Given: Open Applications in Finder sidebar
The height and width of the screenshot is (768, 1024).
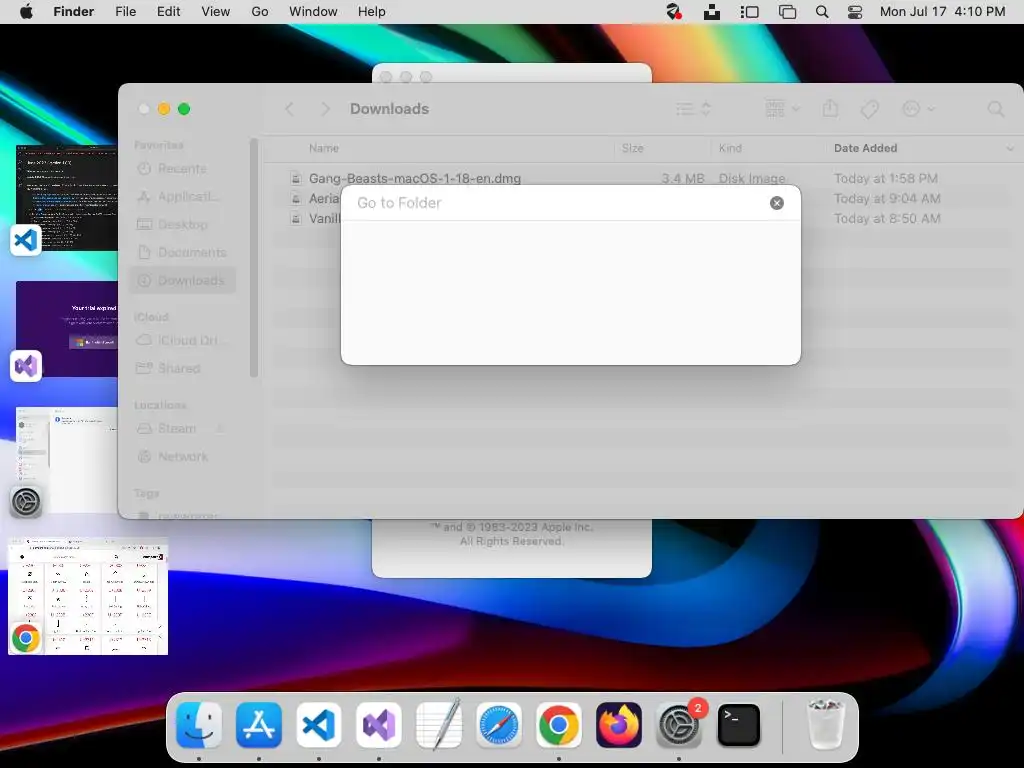Looking at the screenshot, I should point(182,197).
